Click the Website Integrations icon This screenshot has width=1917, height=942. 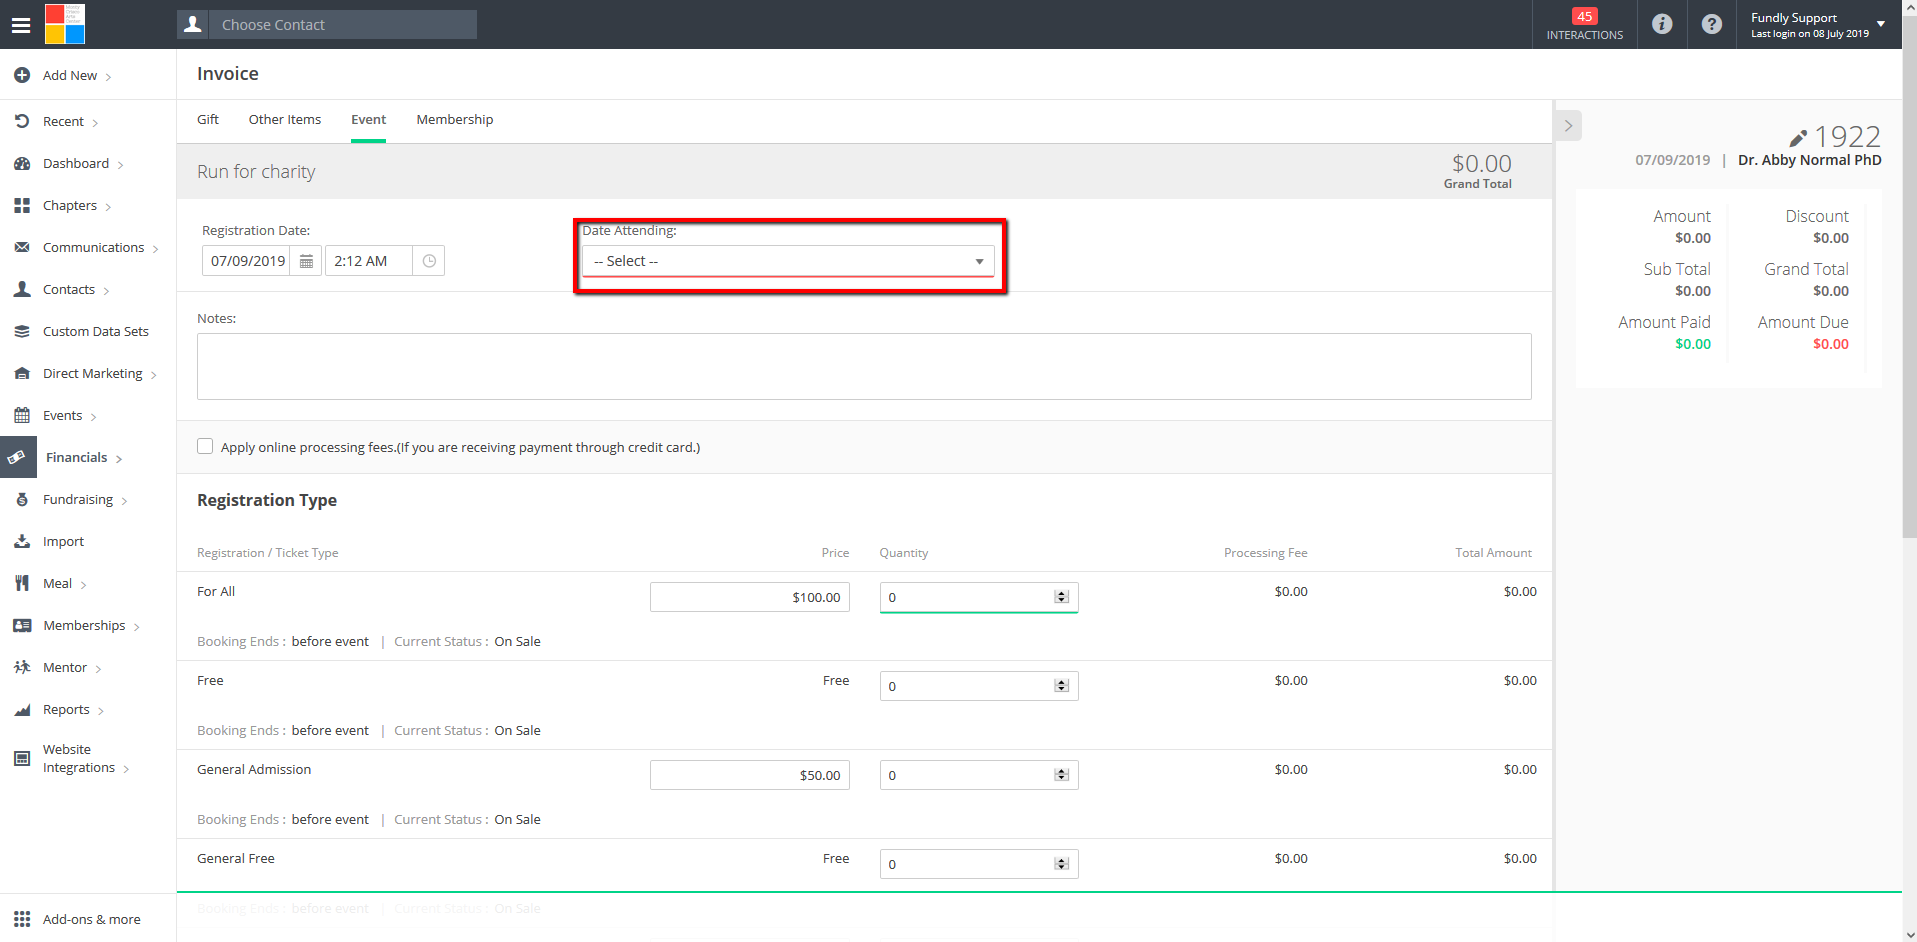pyautogui.click(x=22, y=758)
